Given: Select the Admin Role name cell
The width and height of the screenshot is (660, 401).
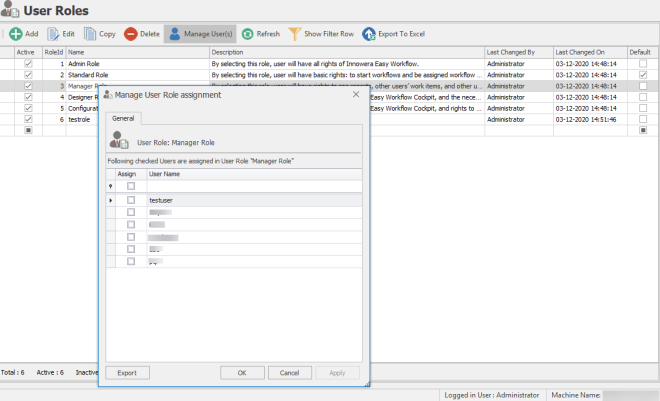Looking at the screenshot, I should coord(137,64).
